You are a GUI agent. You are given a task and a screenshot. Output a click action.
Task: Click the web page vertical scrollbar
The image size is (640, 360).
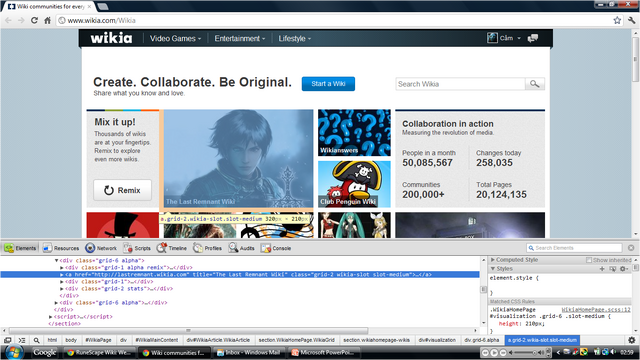point(636,59)
